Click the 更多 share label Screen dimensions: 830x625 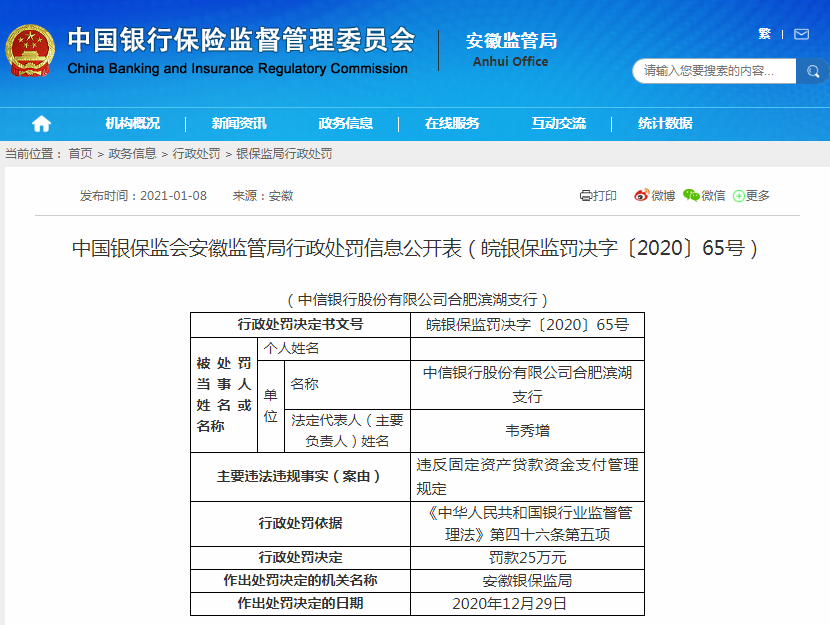[757, 196]
